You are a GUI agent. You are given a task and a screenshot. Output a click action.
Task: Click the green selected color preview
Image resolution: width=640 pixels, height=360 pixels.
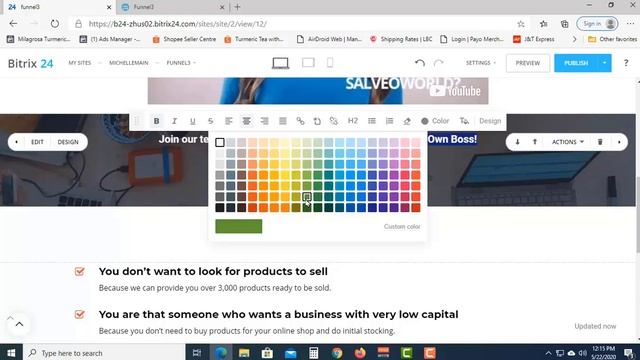click(239, 227)
